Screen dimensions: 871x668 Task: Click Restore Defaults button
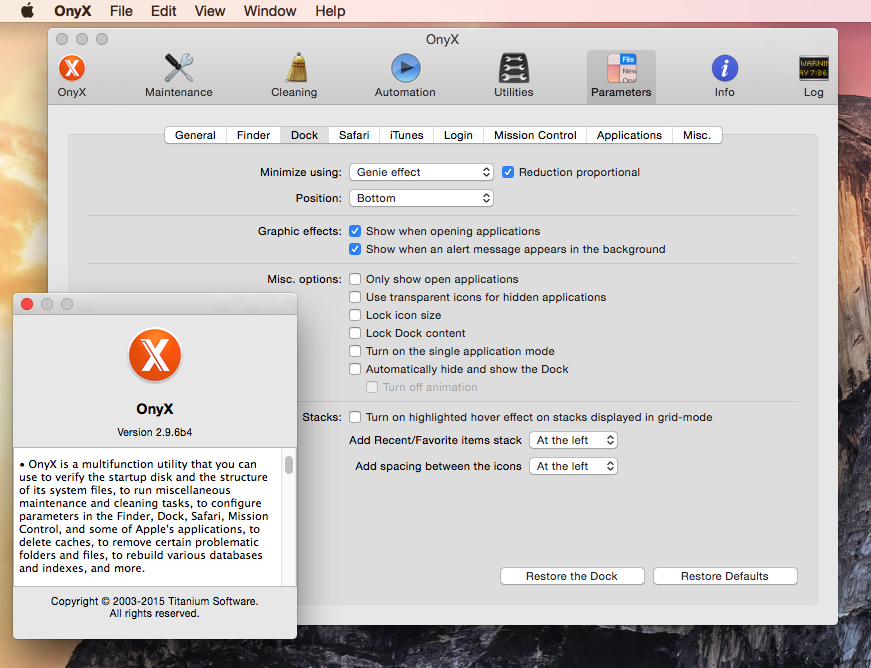tap(725, 576)
